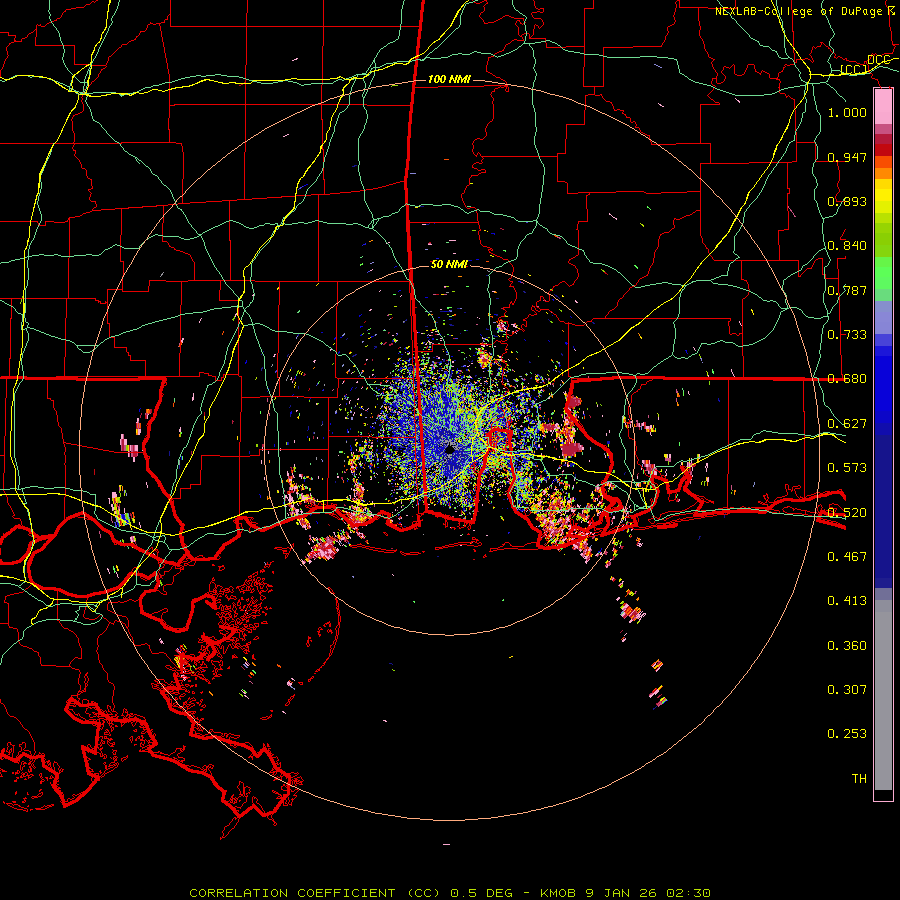Click the 0.467 value on the color scale
This screenshot has height=900, width=900.
pyautogui.click(x=847, y=557)
